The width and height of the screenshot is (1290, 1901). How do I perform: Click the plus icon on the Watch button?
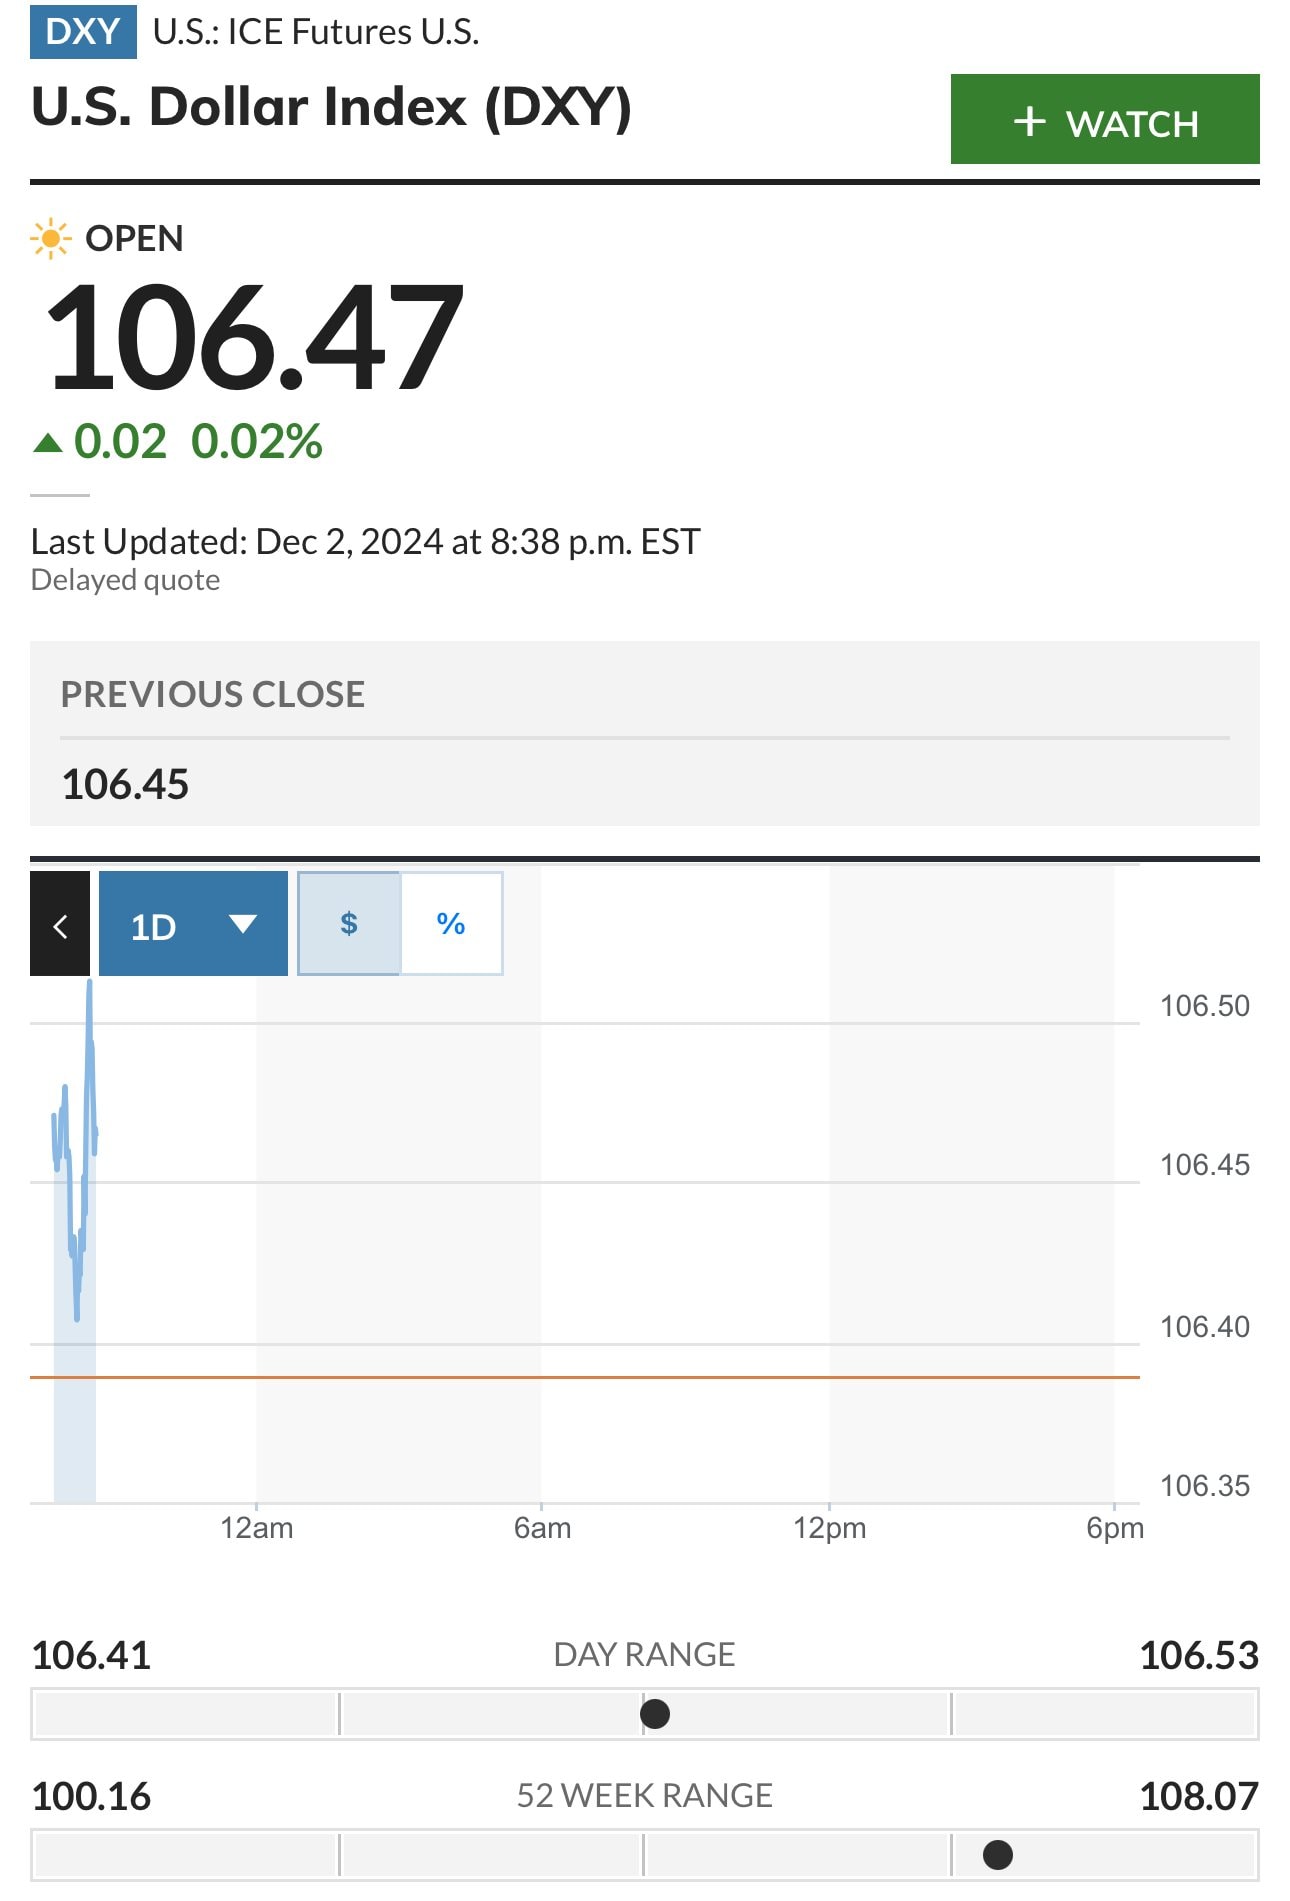[1029, 122]
